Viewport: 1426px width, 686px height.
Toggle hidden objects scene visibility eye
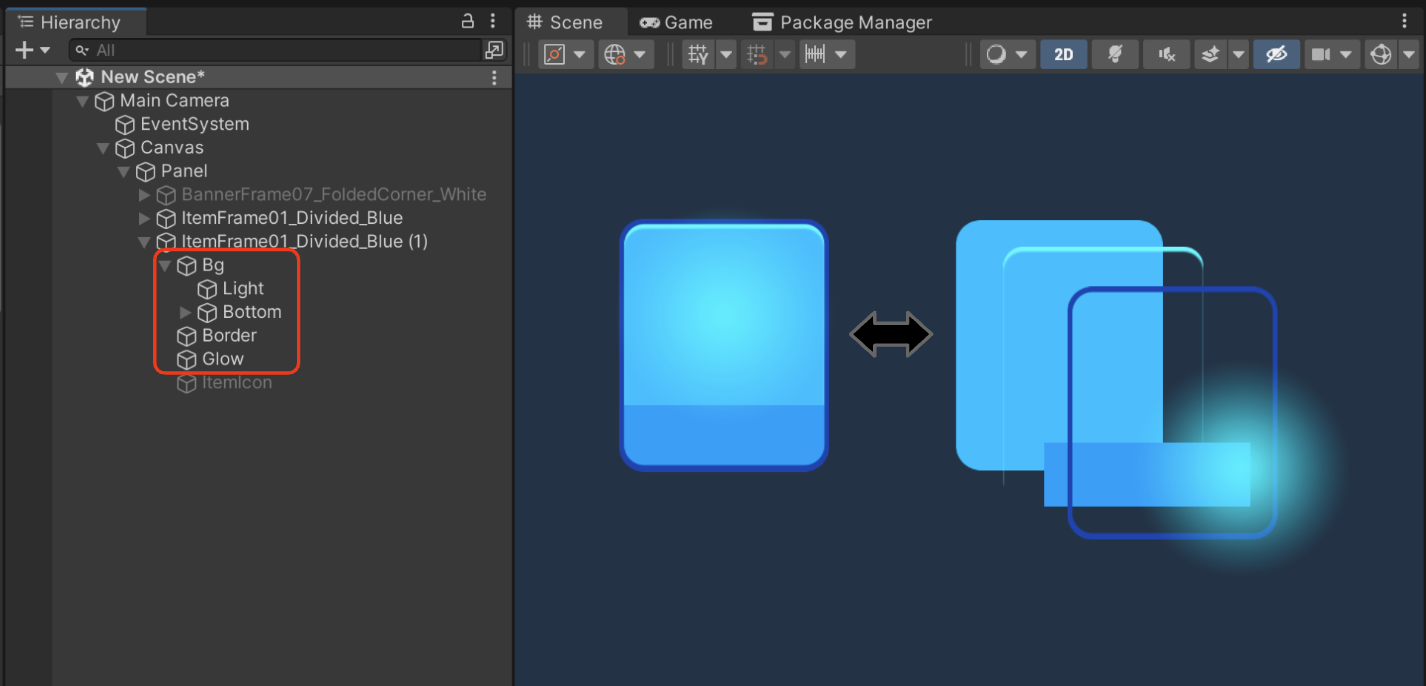point(1276,55)
